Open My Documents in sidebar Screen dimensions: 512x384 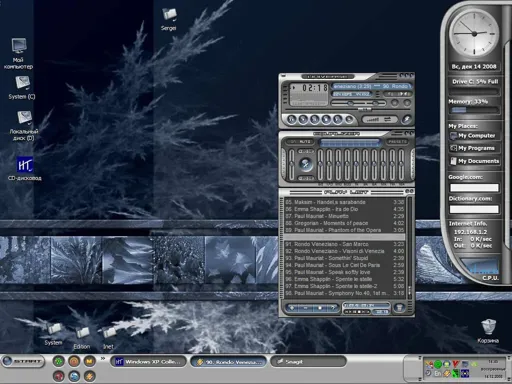(x=474, y=161)
